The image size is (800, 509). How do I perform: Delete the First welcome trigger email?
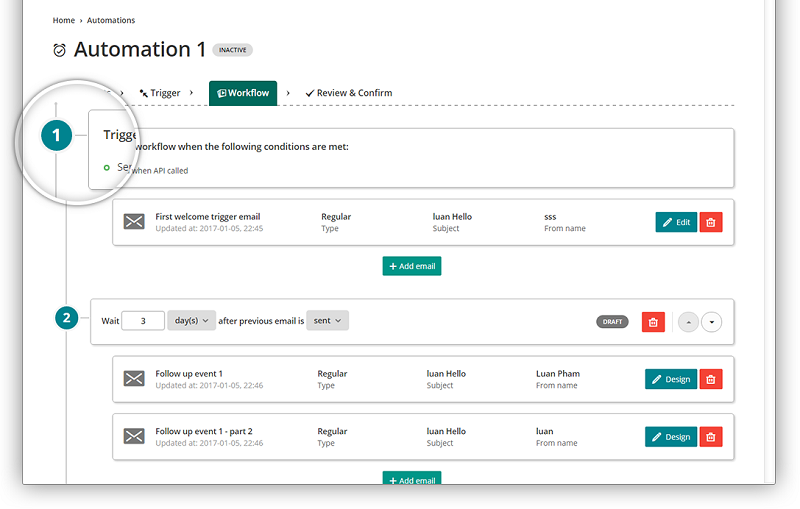710,222
